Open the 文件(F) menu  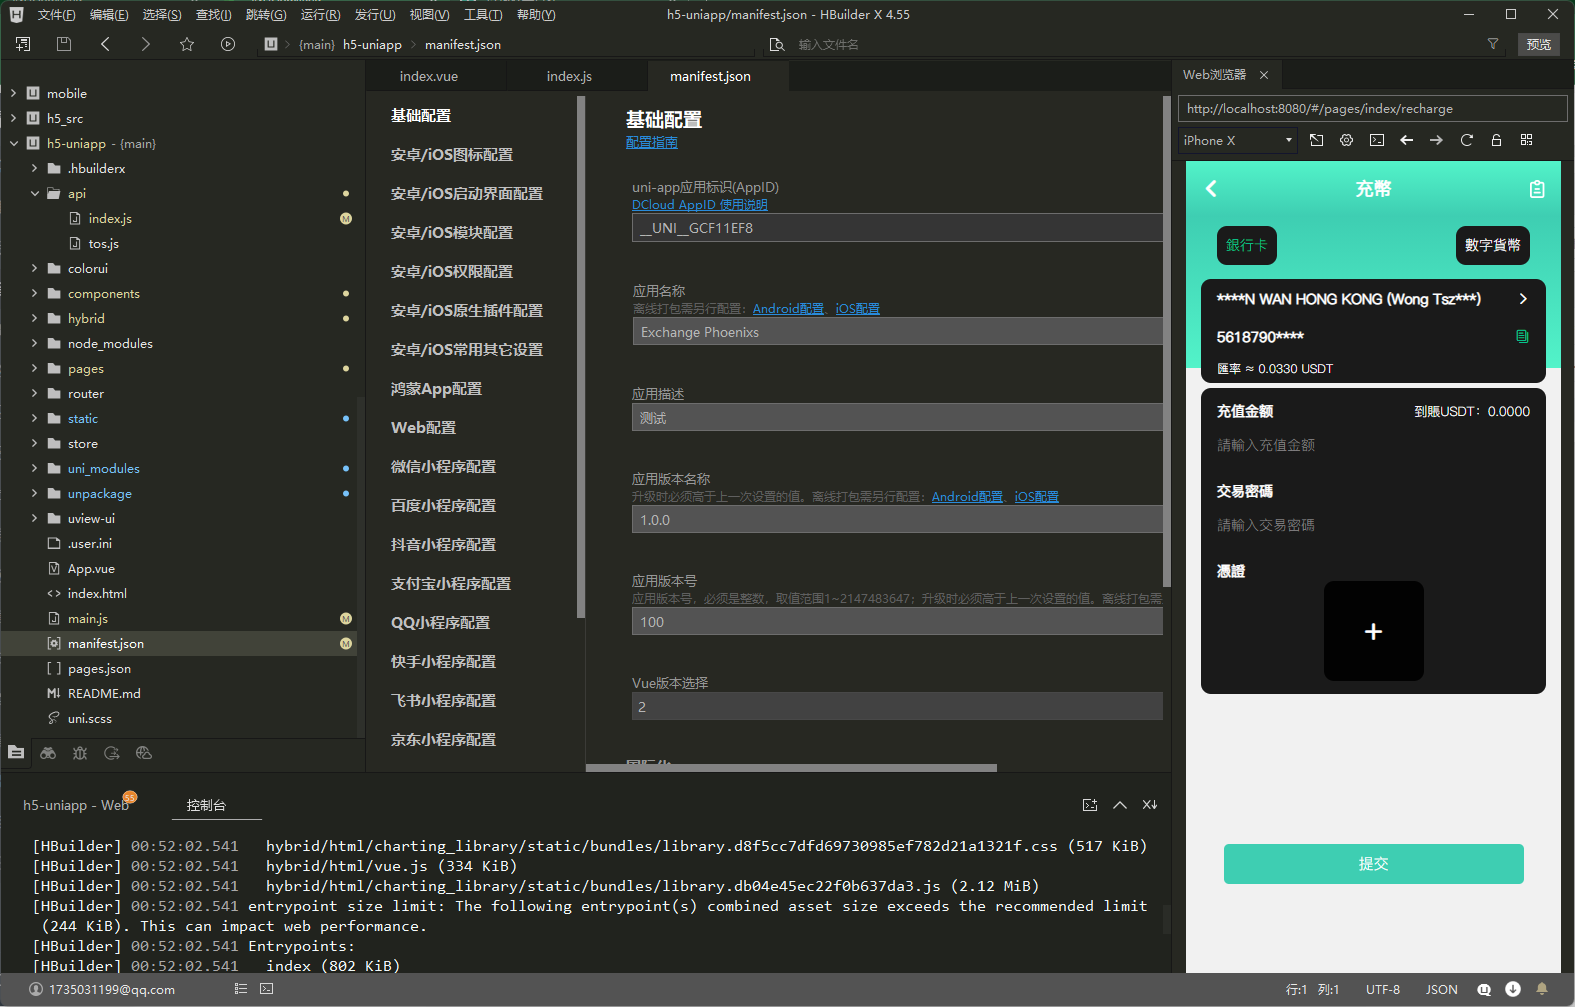click(x=56, y=15)
